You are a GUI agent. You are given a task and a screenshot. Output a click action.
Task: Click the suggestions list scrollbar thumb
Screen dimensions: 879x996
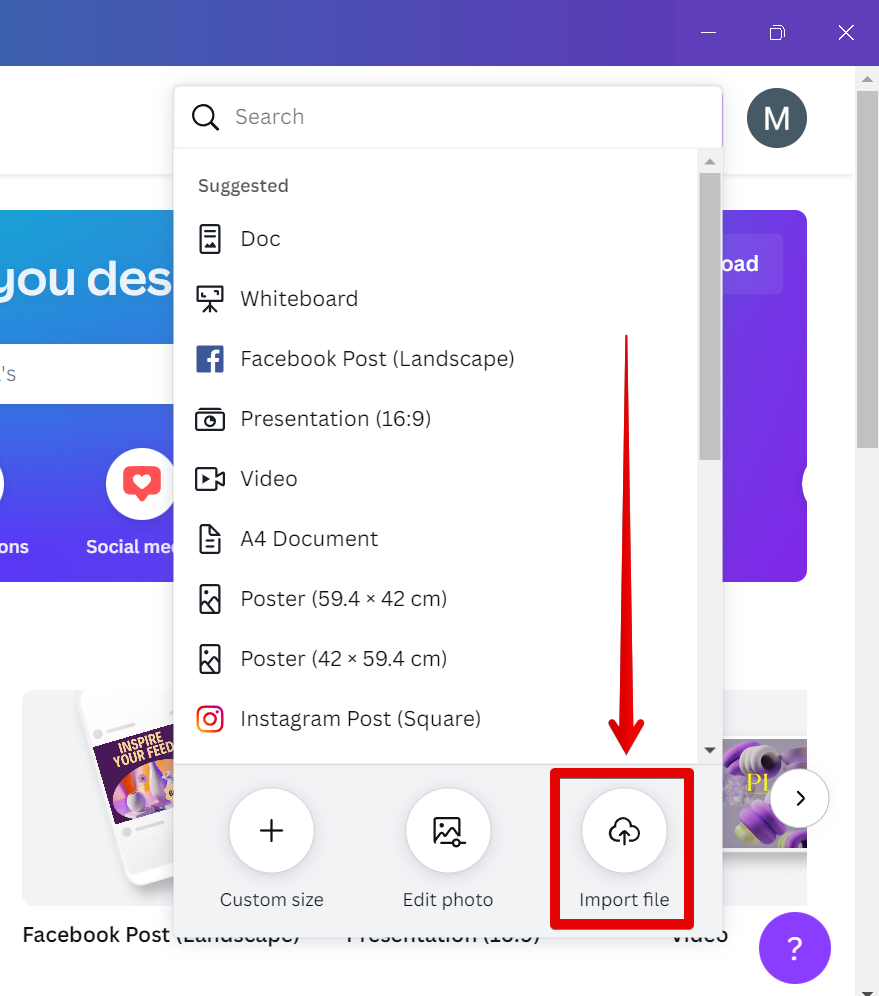pos(709,316)
